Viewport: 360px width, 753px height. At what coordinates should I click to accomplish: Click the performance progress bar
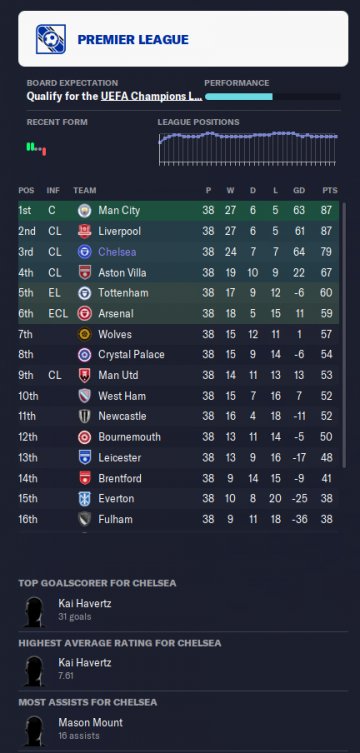pyautogui.click(x=272, y=97)
